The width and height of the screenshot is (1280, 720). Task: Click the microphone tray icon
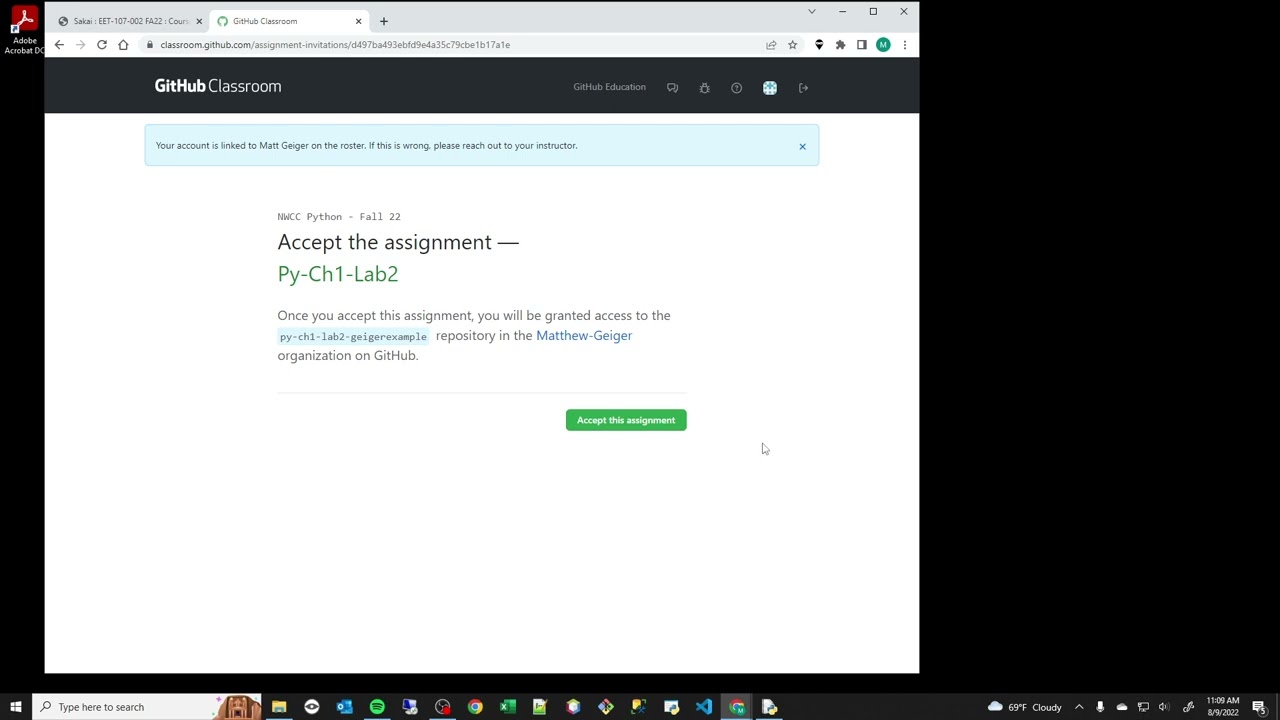(x=1100, y=707)
